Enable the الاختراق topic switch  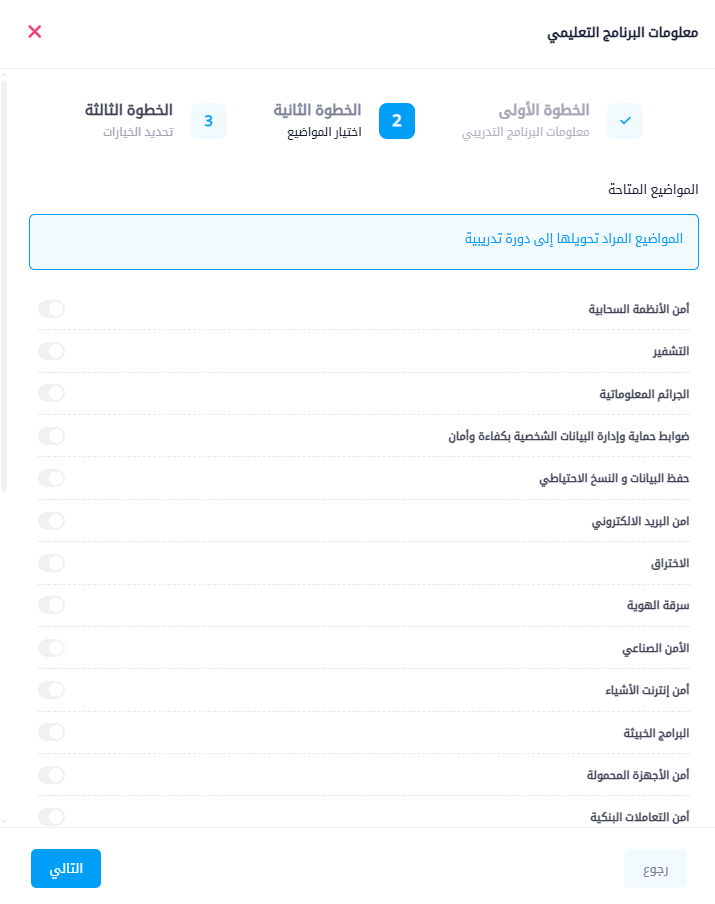click(x=51, y=563)
